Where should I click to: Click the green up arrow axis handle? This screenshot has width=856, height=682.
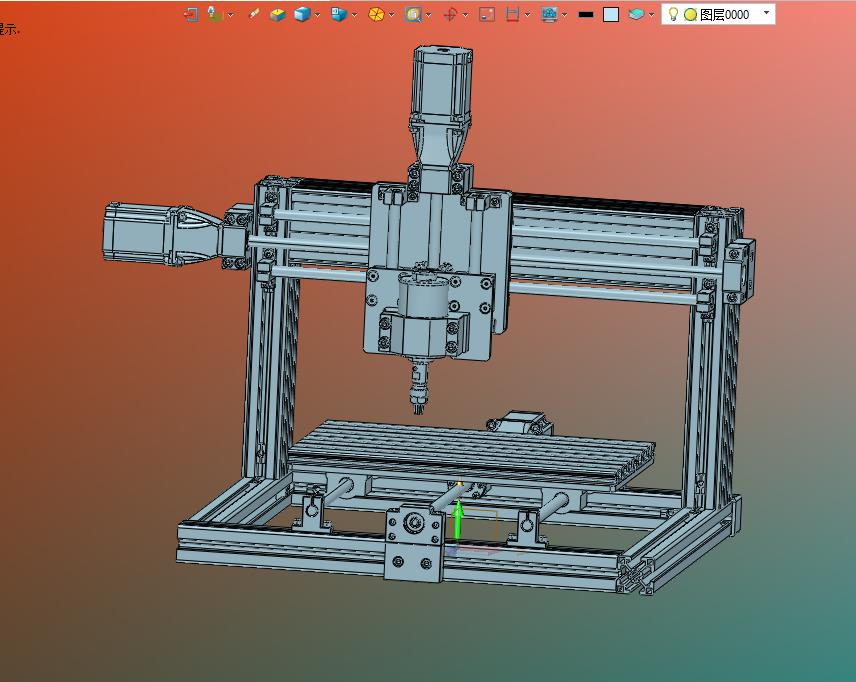(458, 519)
